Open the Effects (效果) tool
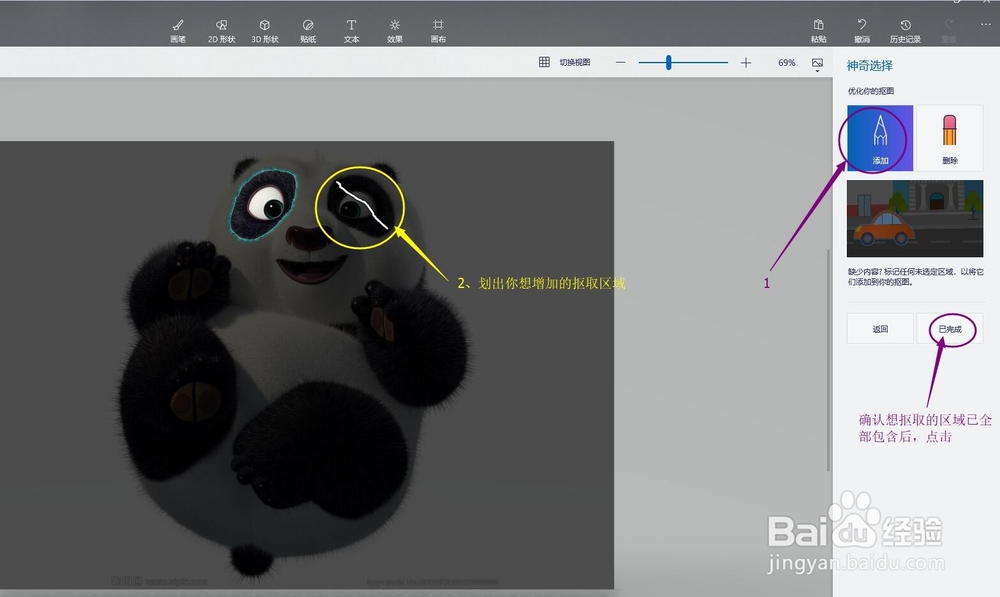This screenshot has width=1000, height=597. click(395, 31)
